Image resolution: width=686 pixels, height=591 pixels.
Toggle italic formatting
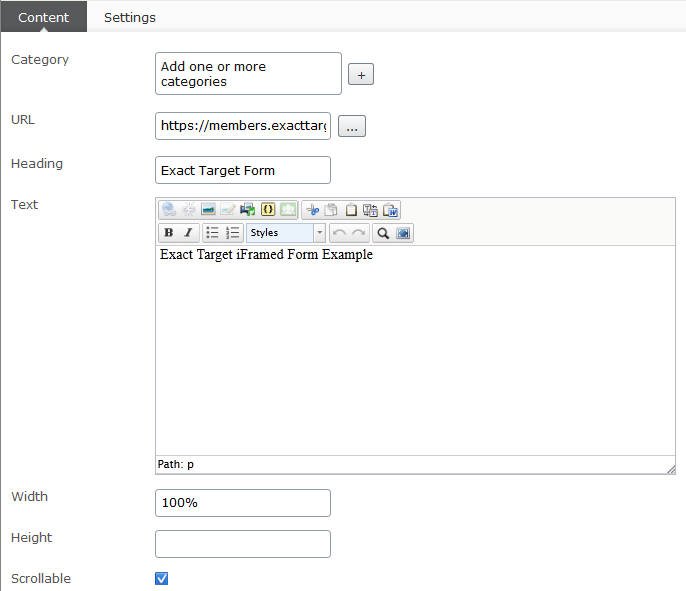click(188, 233)
